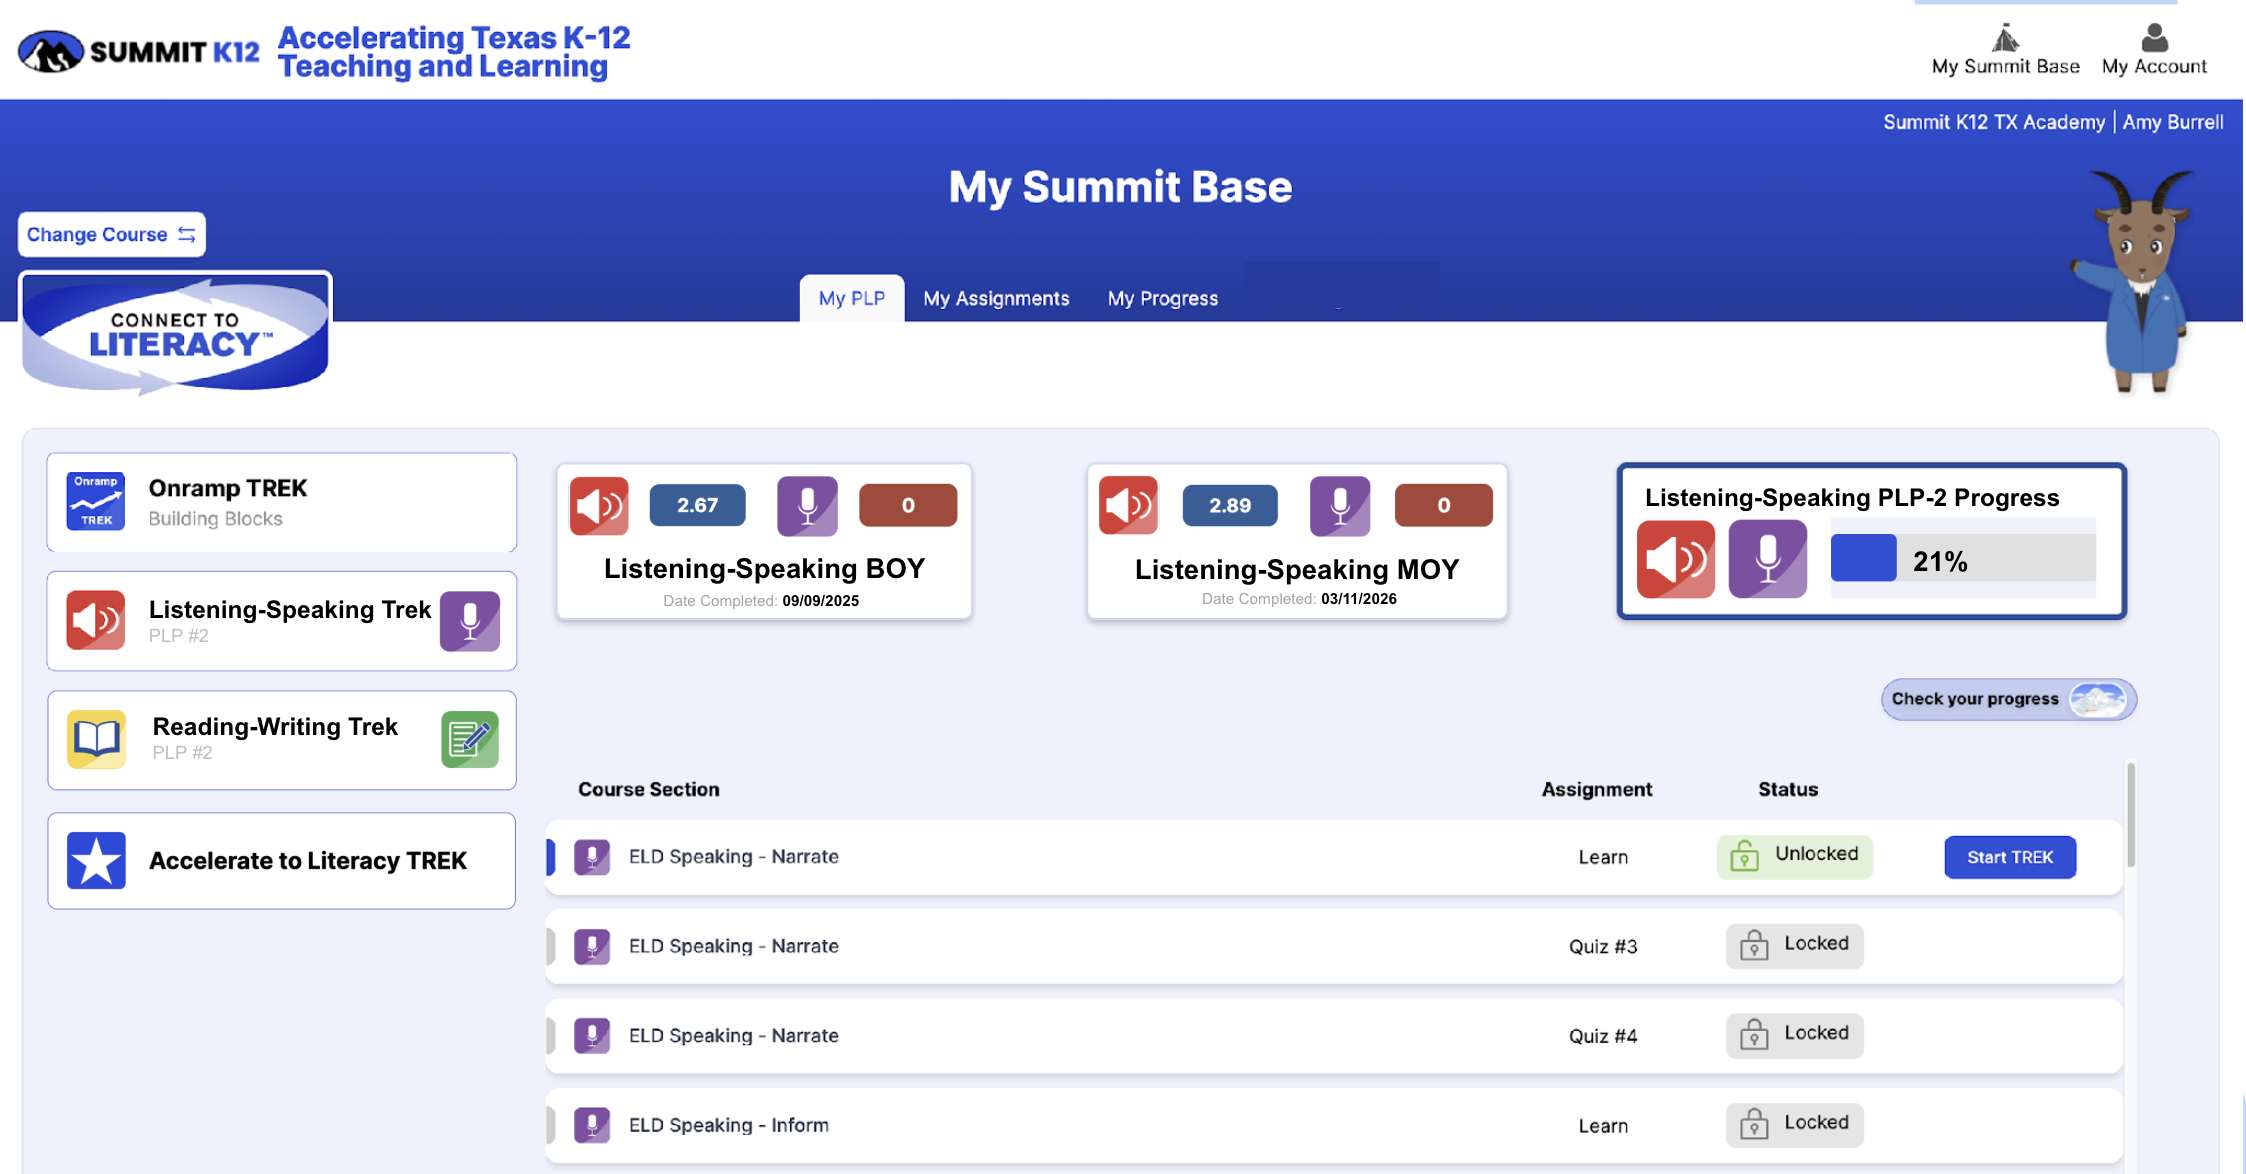The height and width of the screenshot is (1174, 2246).
Task: Select Reading-Writing Trek PLP #2 card
Action: [282, 740]
